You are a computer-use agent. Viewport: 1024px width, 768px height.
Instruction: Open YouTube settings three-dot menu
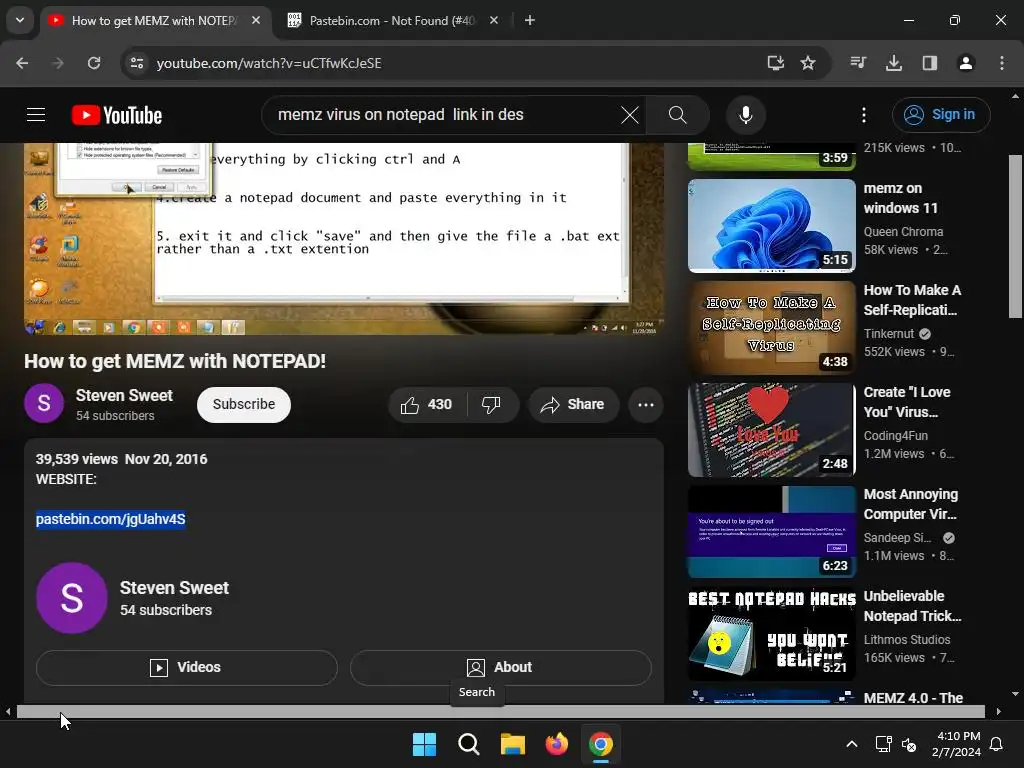[x=863, y=115]
